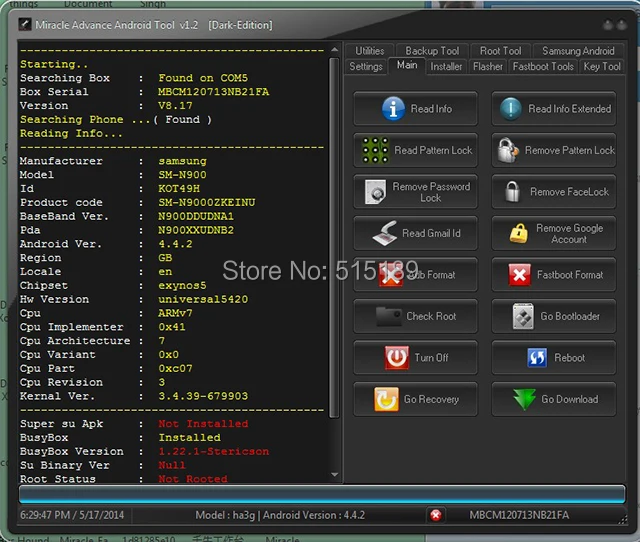Click the SM-N9000ZKEINU product code value
640x542 pixels.
click(207, 202)
